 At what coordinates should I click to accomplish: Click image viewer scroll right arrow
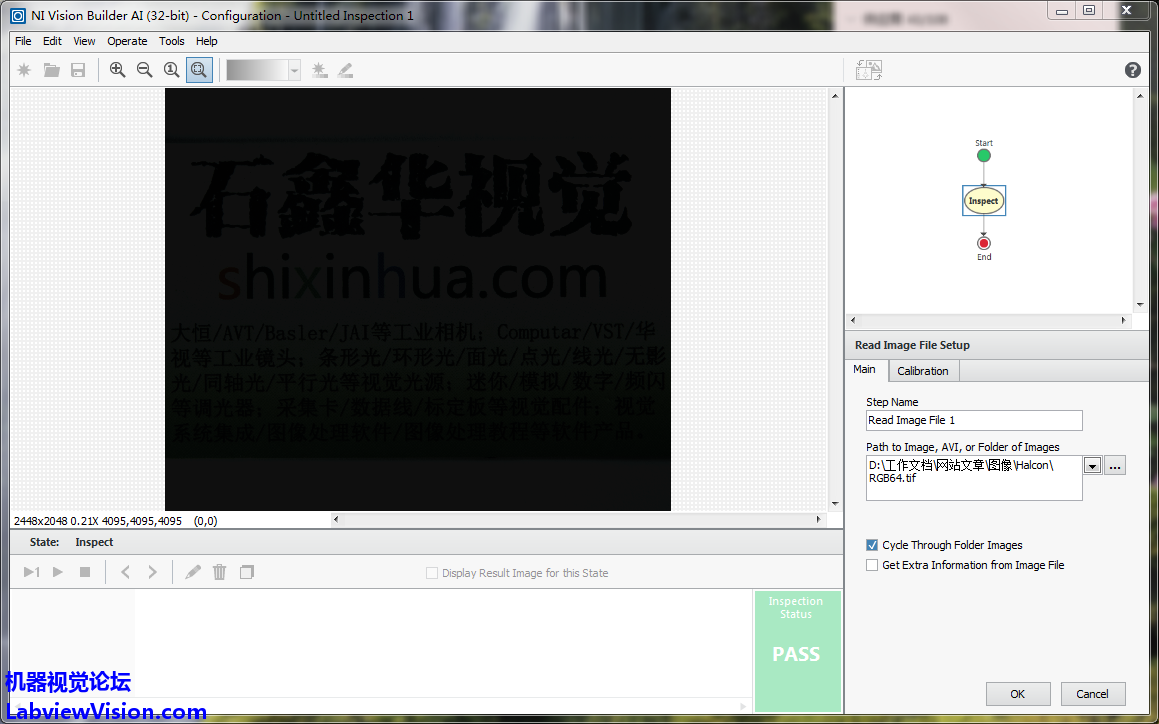[x=818, y=519]
